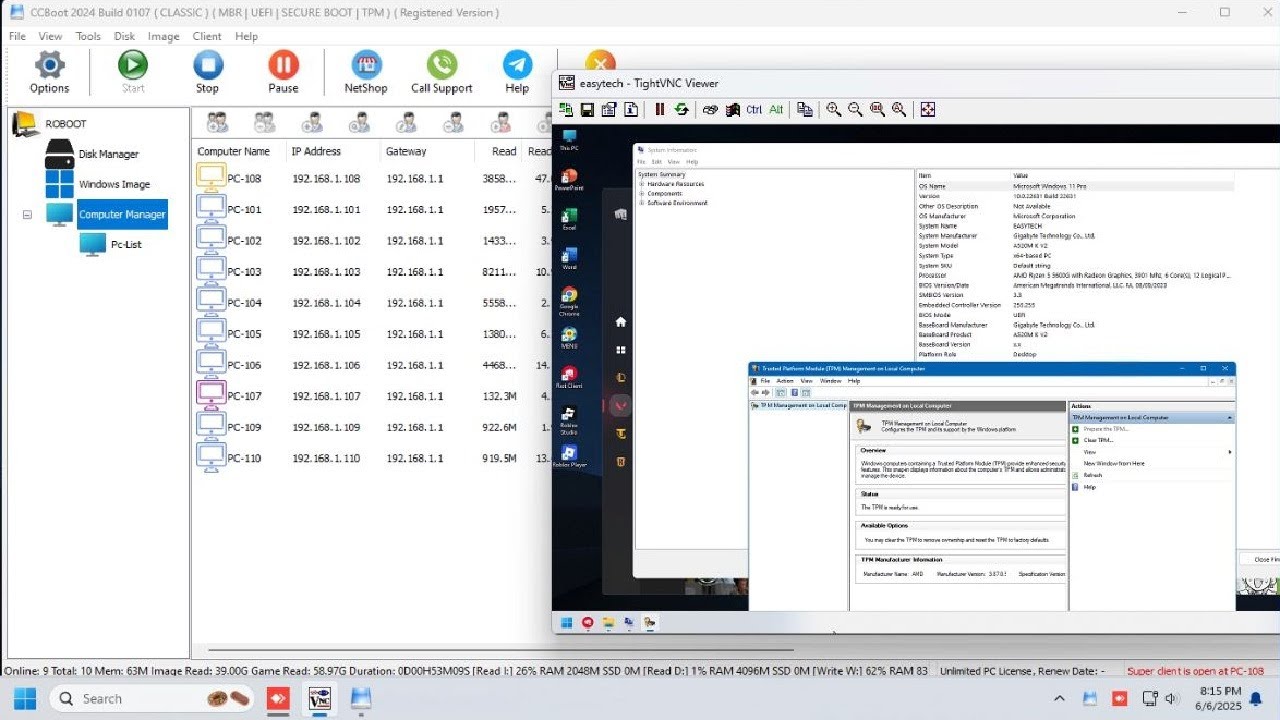Click the blue Stop service icon
This screenshot has height=720, width=1280.
[x=207, y=67]
